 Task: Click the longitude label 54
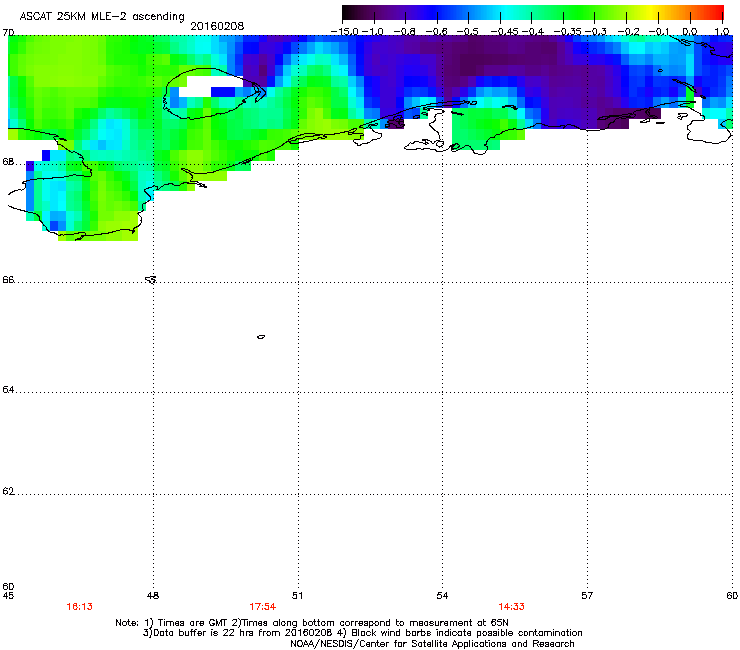[x=442, y=596]
